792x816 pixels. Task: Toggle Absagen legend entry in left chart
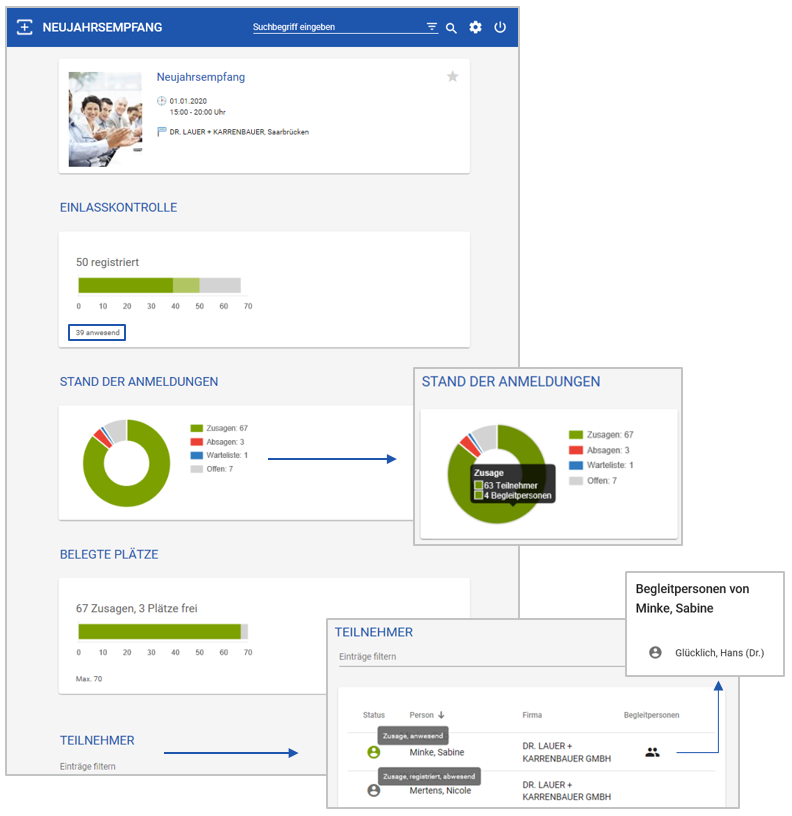(x=217, y=442)
